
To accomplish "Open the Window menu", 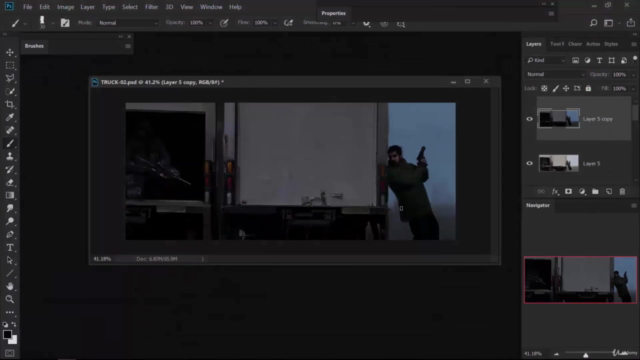I will (x=211, y=7).
